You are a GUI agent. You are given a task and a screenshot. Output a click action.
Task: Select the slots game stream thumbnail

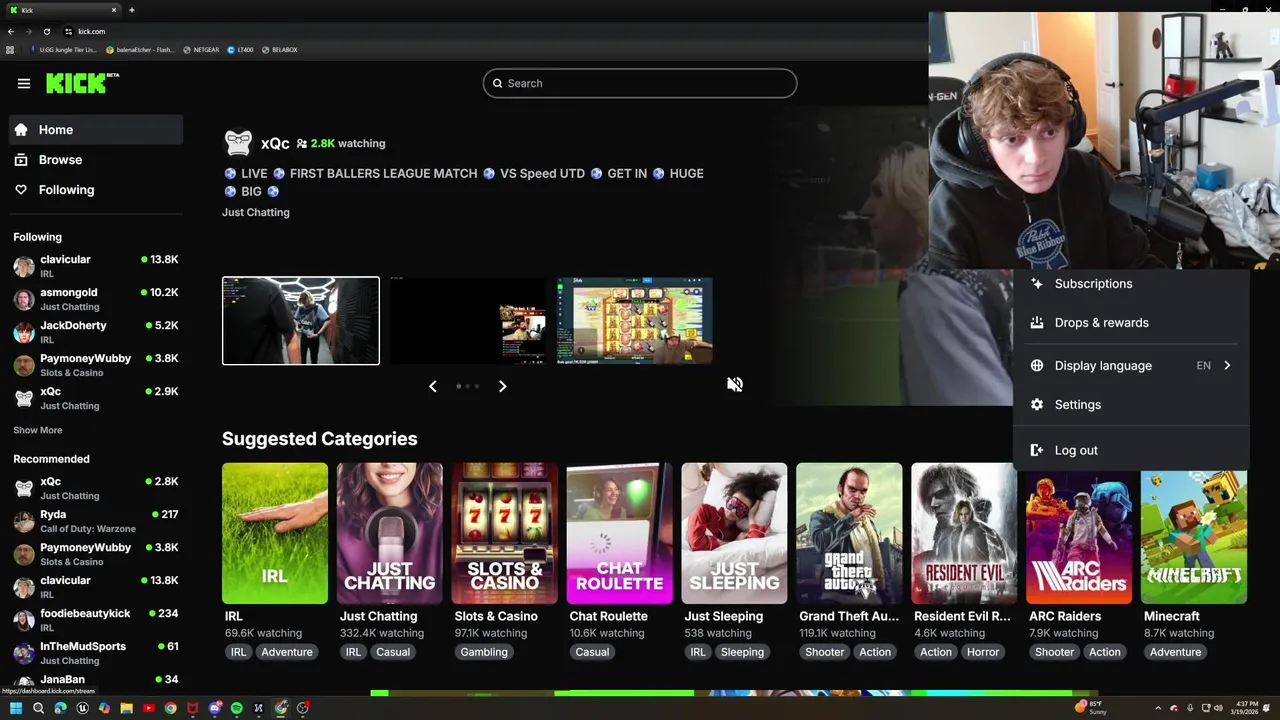635,321
